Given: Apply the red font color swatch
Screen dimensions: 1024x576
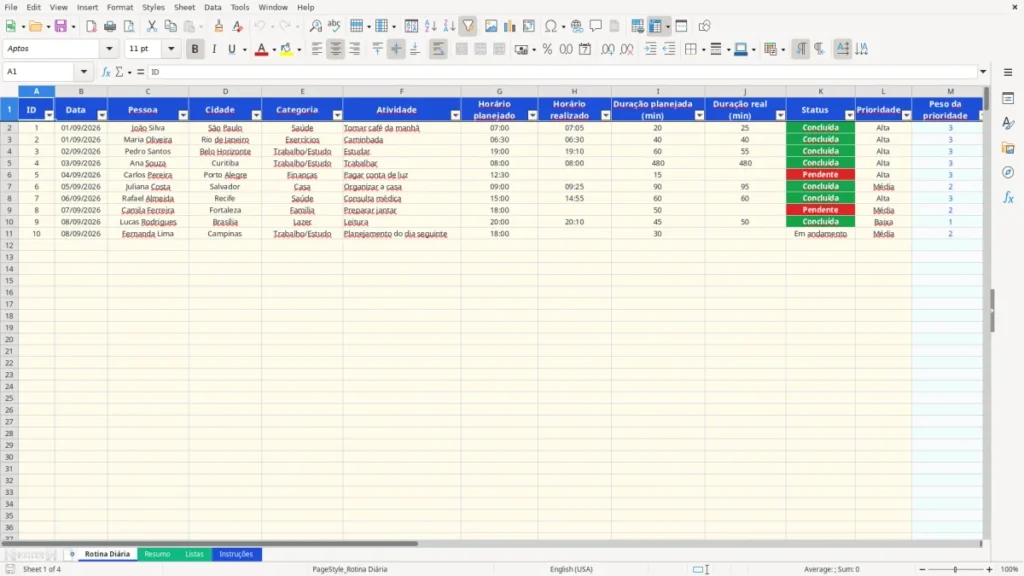Looking at the screenshot, I should [x=261, y=49].
